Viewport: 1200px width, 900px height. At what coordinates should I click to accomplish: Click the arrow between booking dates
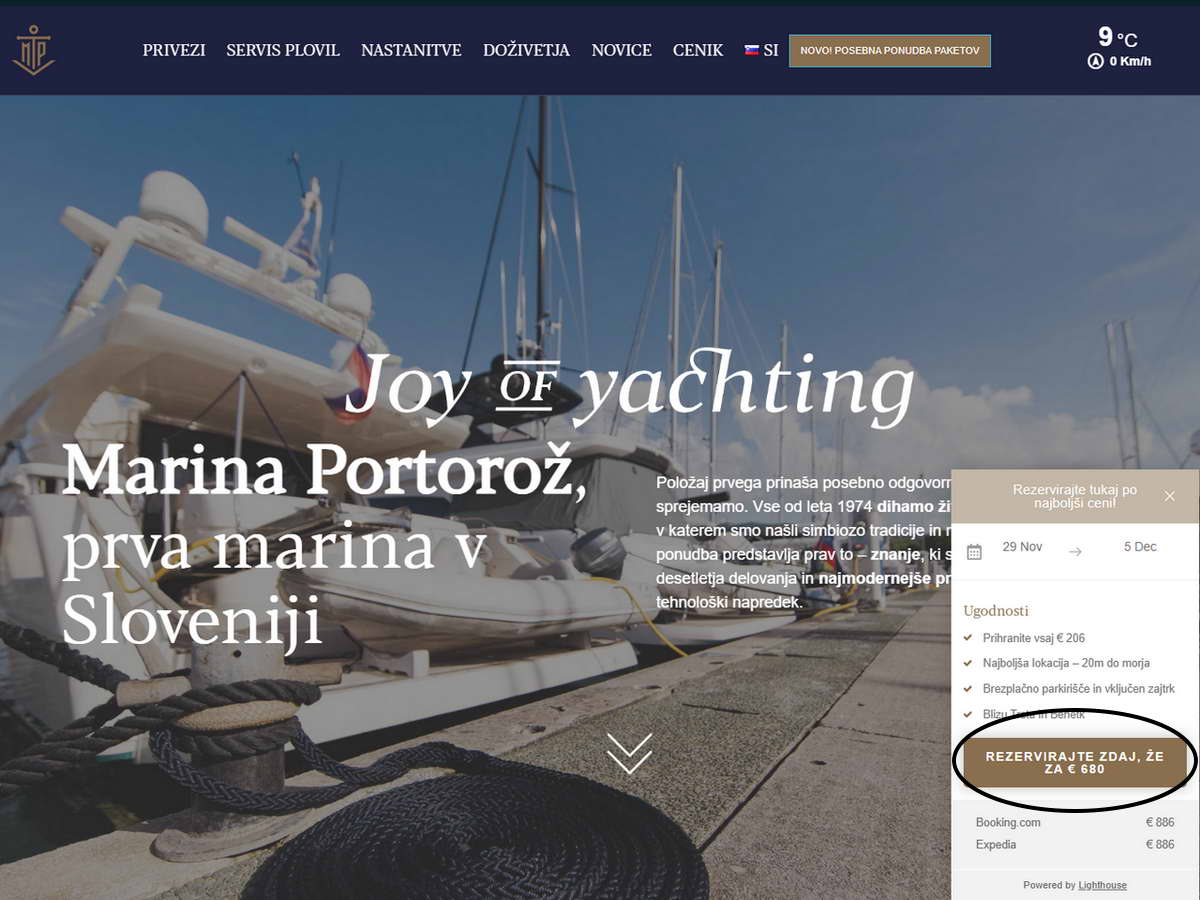point(1075,551)
